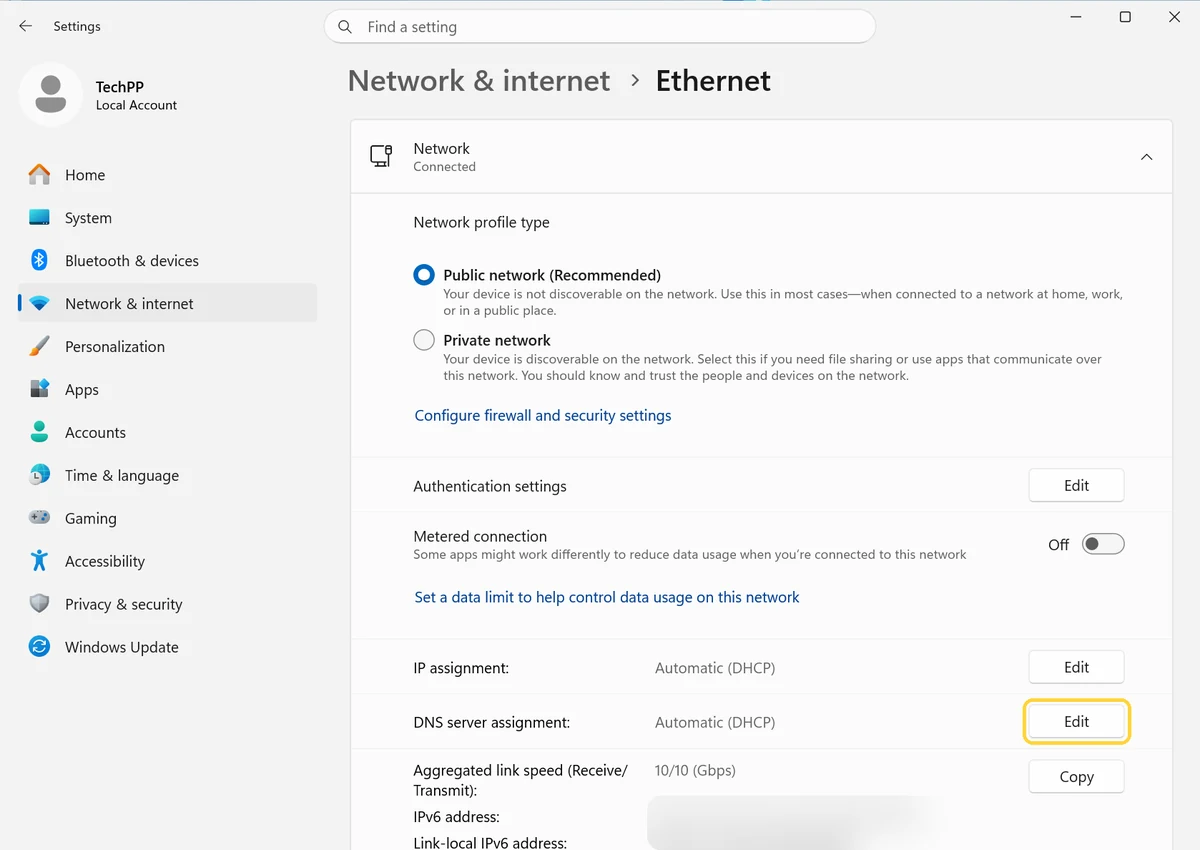Image resolution: width=1200 pixels, height=850 pixels.
Task: Edit DNS server assignment
Action: [x=1076, y=722]
